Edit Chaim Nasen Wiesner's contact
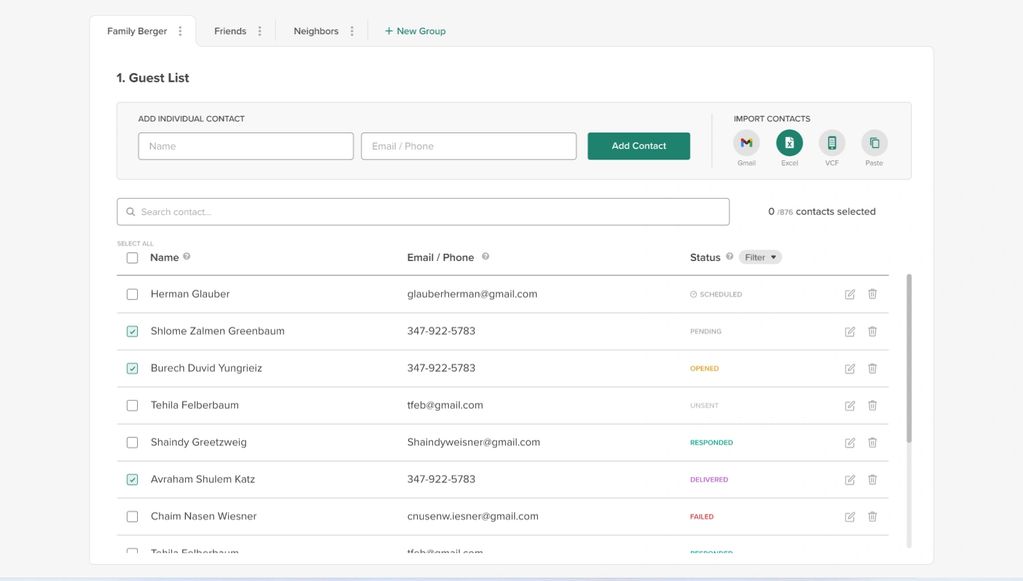 [x=849, y=517]
